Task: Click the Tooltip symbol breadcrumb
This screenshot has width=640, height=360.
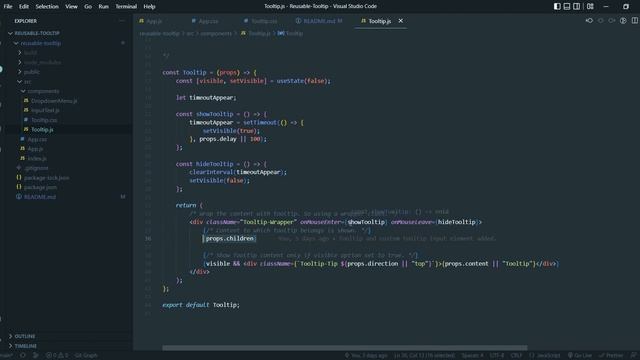Action: coord(294,33)
